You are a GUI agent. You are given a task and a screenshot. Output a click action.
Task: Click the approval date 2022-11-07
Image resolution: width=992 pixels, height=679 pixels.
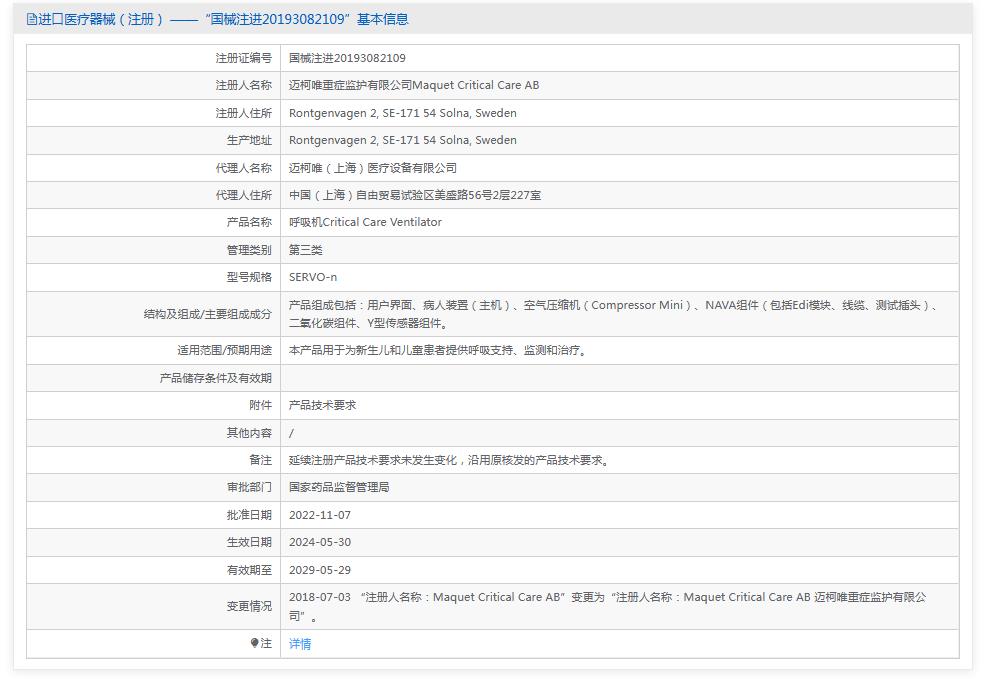coord(319,515)
